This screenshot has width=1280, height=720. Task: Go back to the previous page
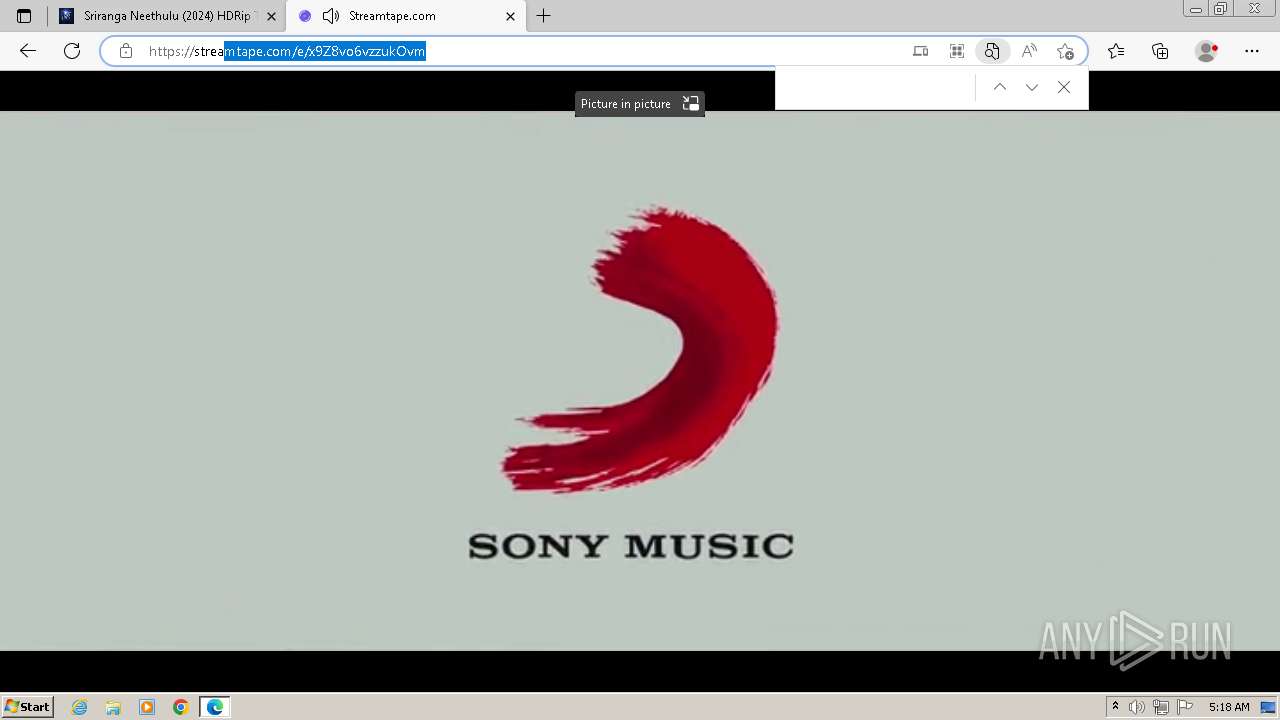tap(28, 51)
